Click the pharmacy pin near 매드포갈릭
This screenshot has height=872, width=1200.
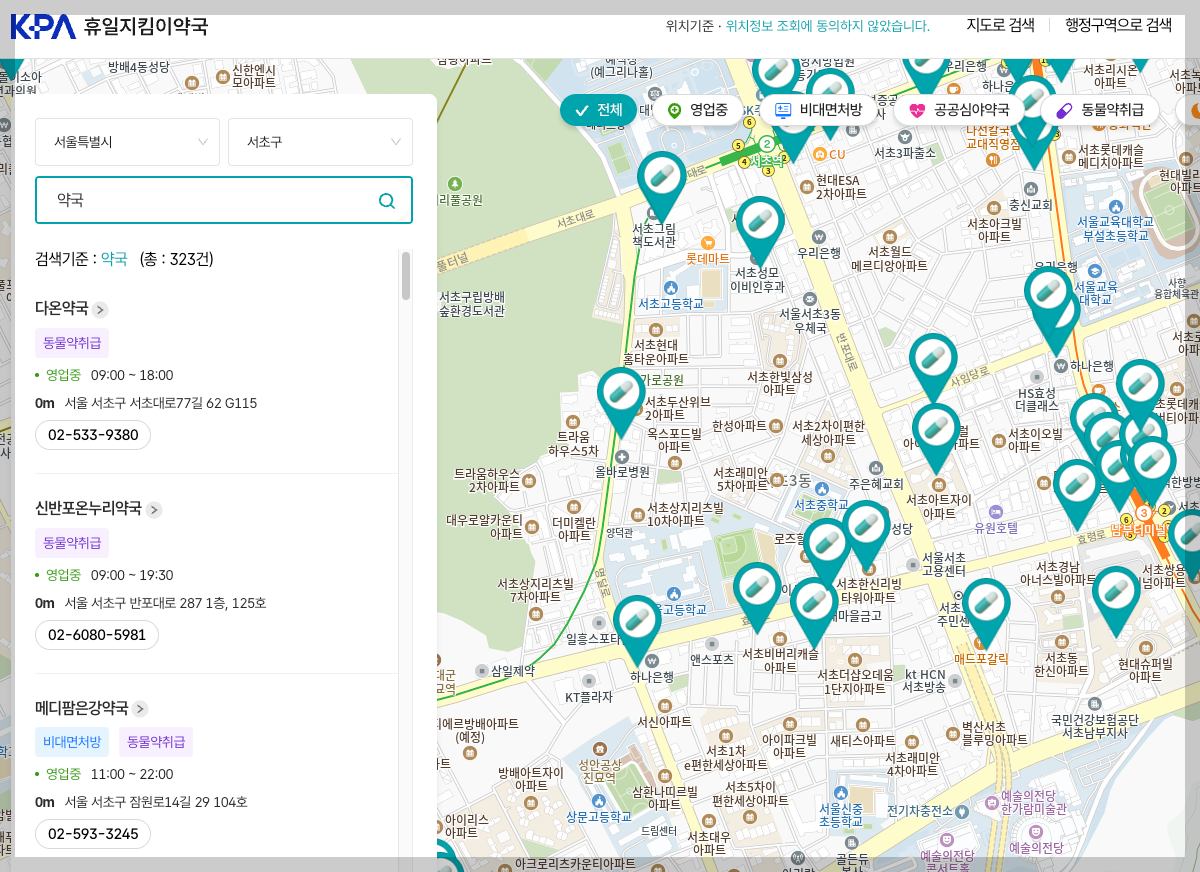pos(985,603)
